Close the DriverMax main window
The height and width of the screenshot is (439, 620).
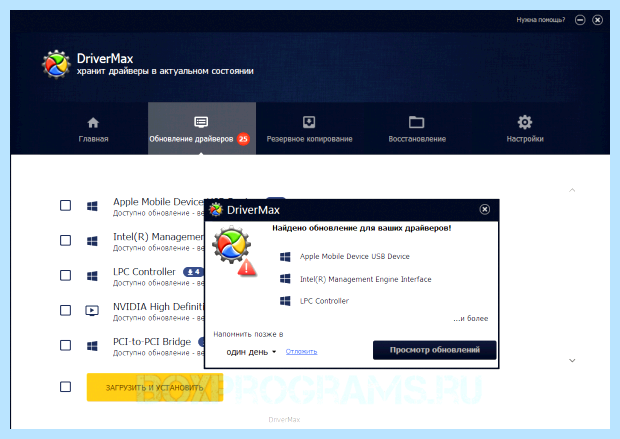tap(597, 20)
